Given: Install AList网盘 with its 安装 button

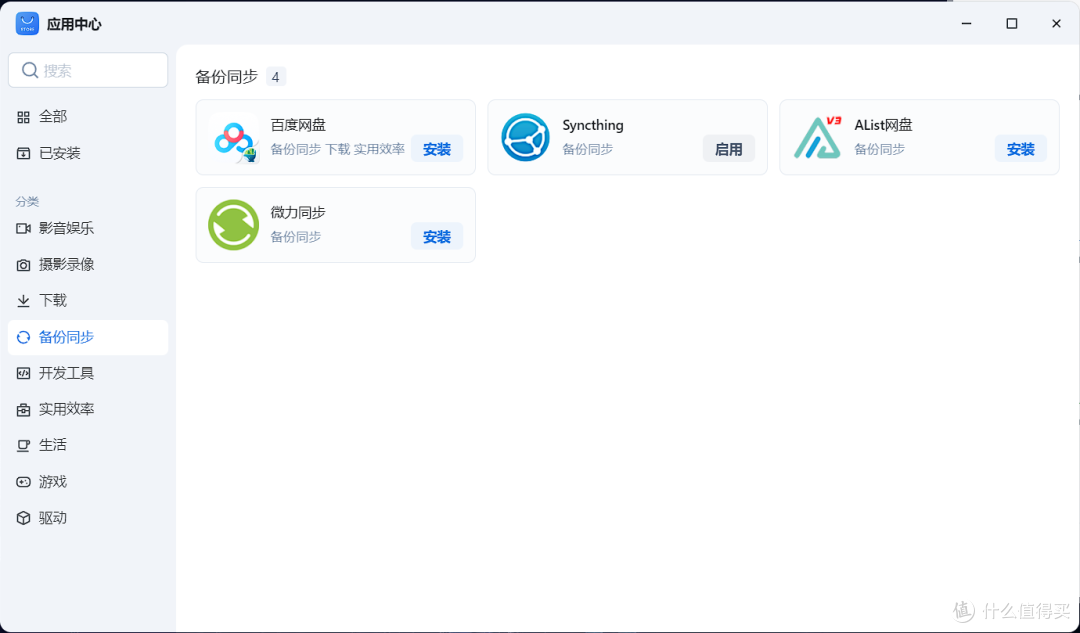Looking at the screenshot, I should (1021, 149).
